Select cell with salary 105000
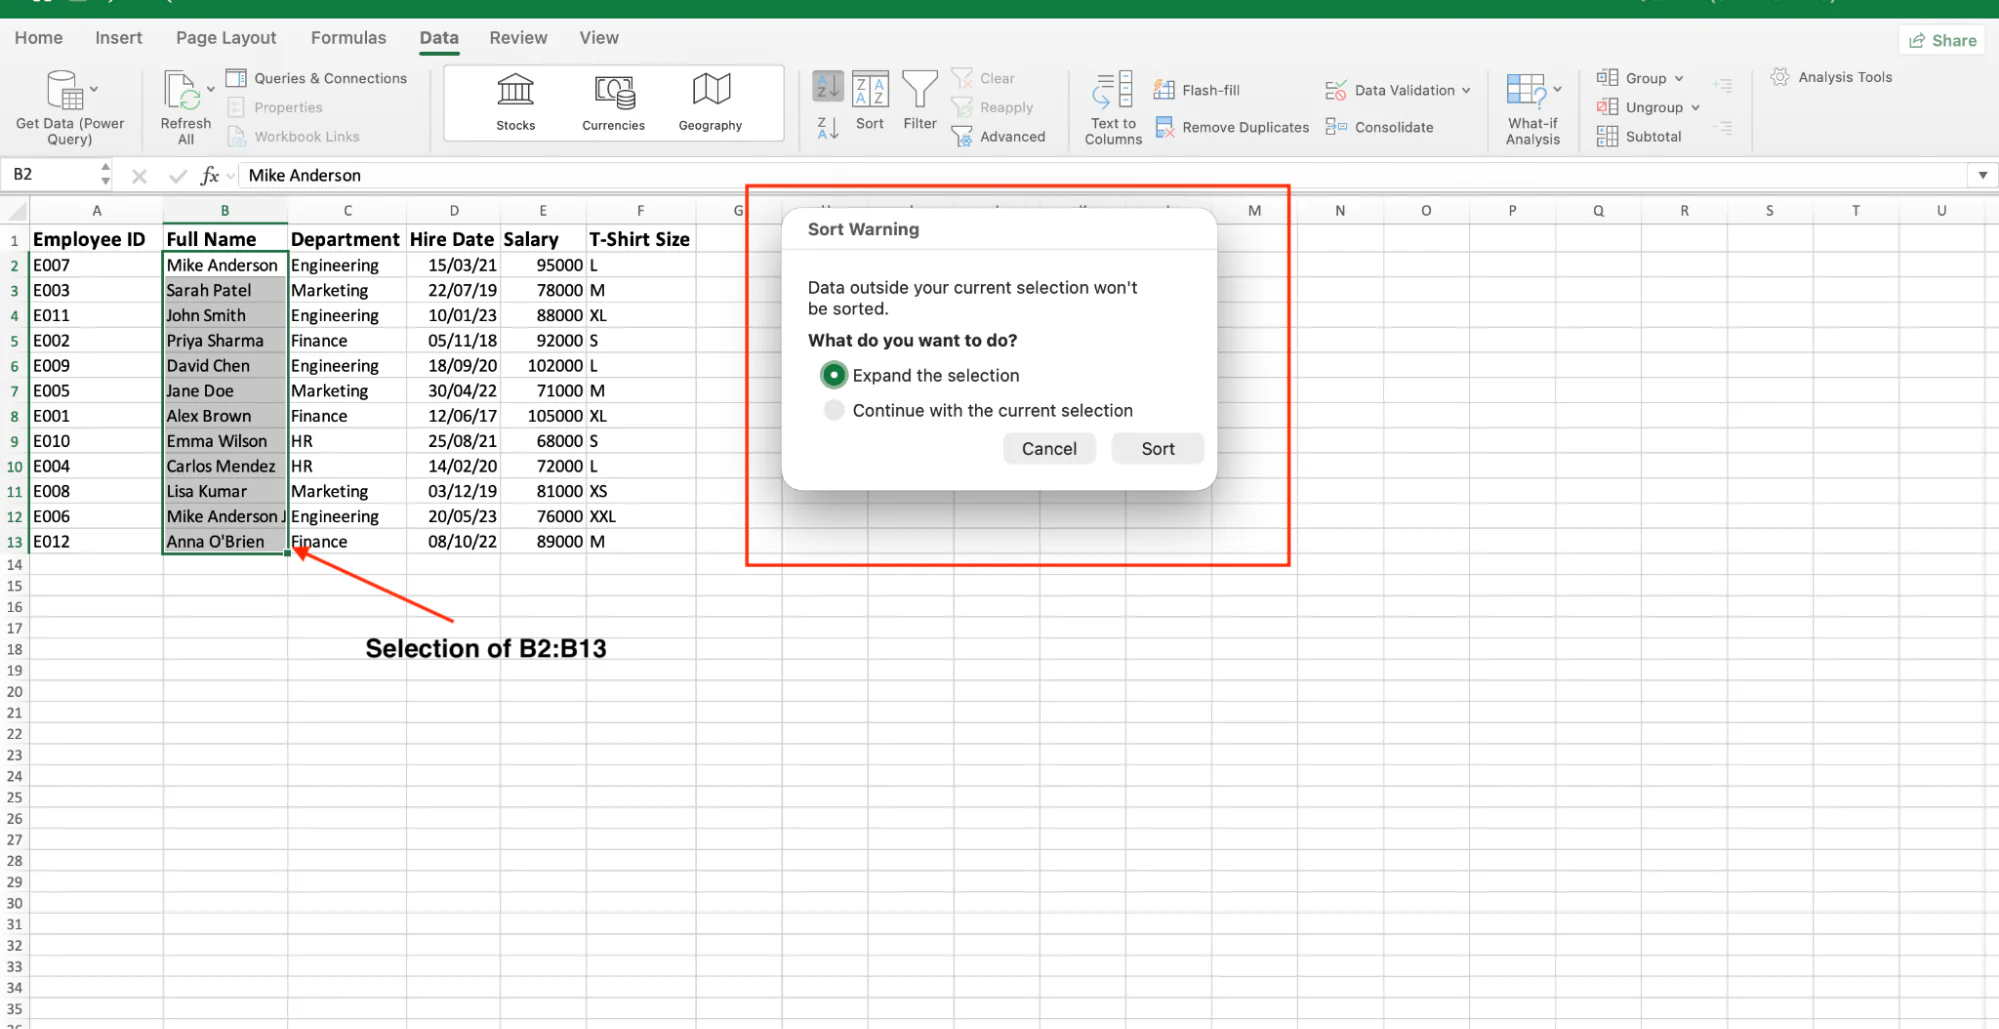 (x=543, y=416)
